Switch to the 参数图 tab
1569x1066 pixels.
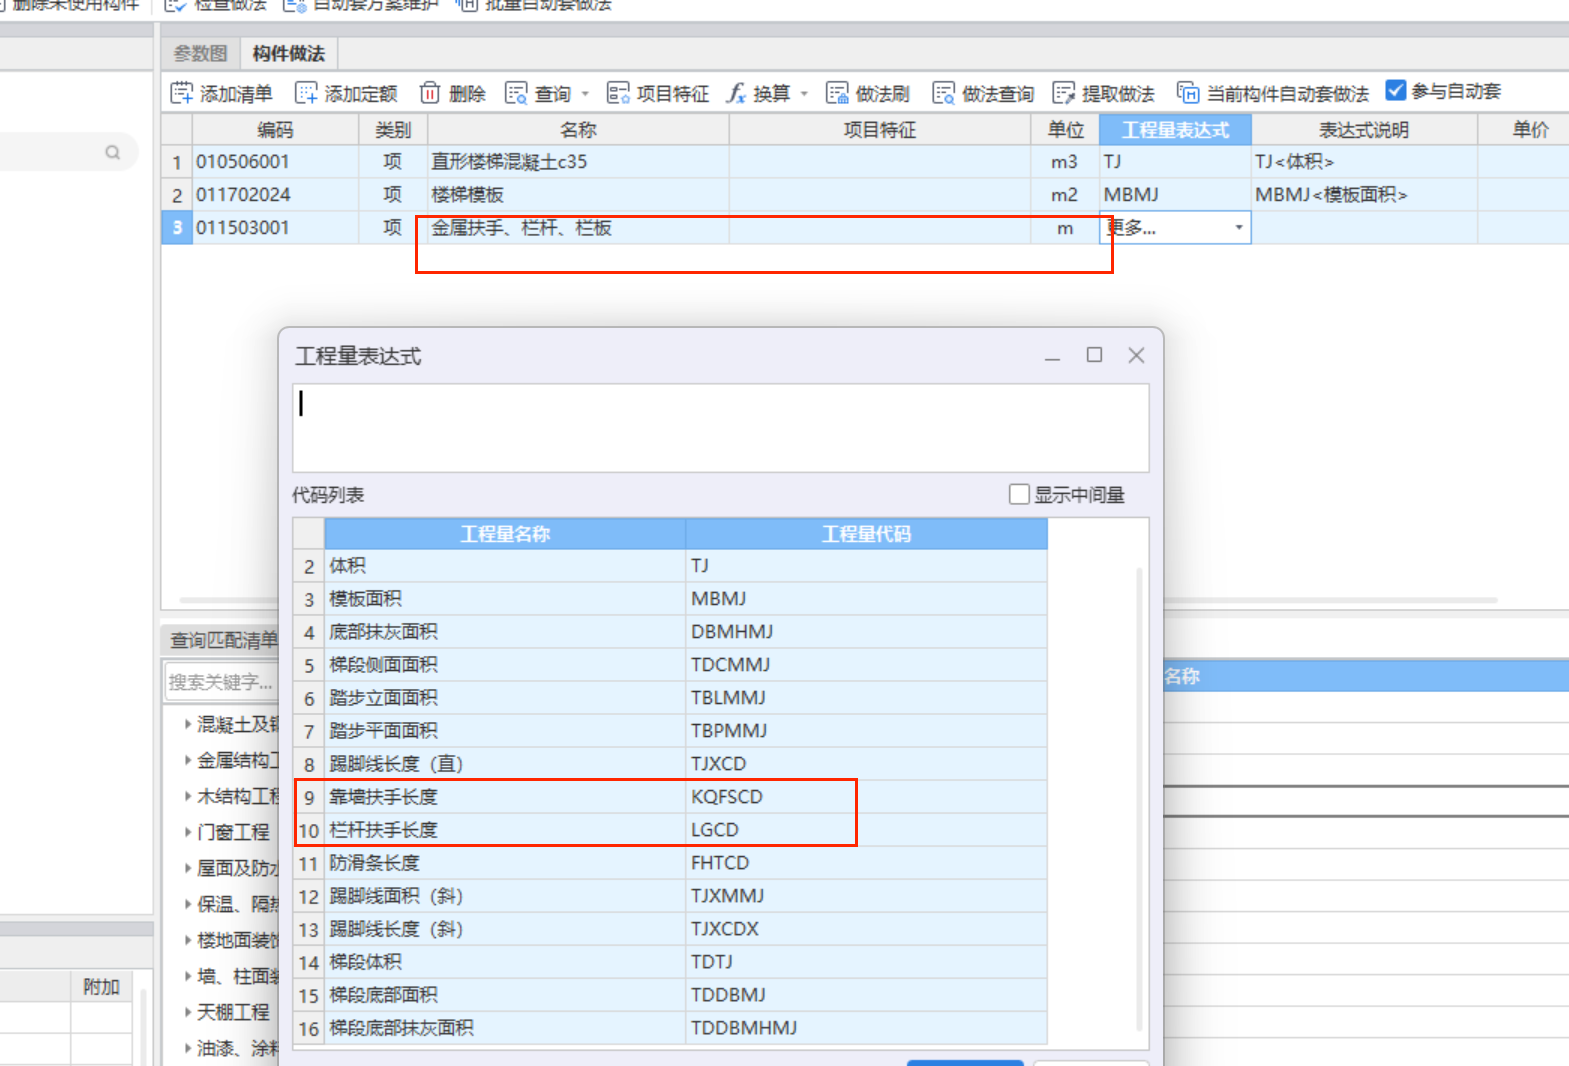coord(200,53)
